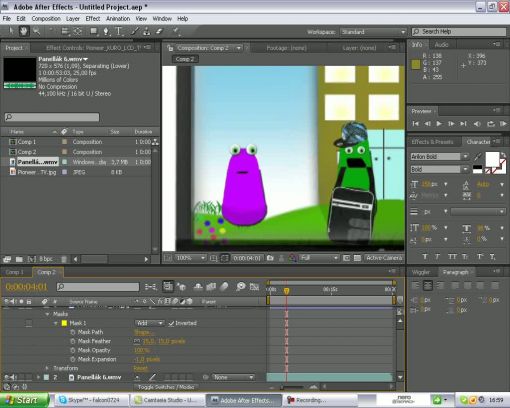Click the Subscript style button
Viewport: 510px width, 408px height.
492,256
